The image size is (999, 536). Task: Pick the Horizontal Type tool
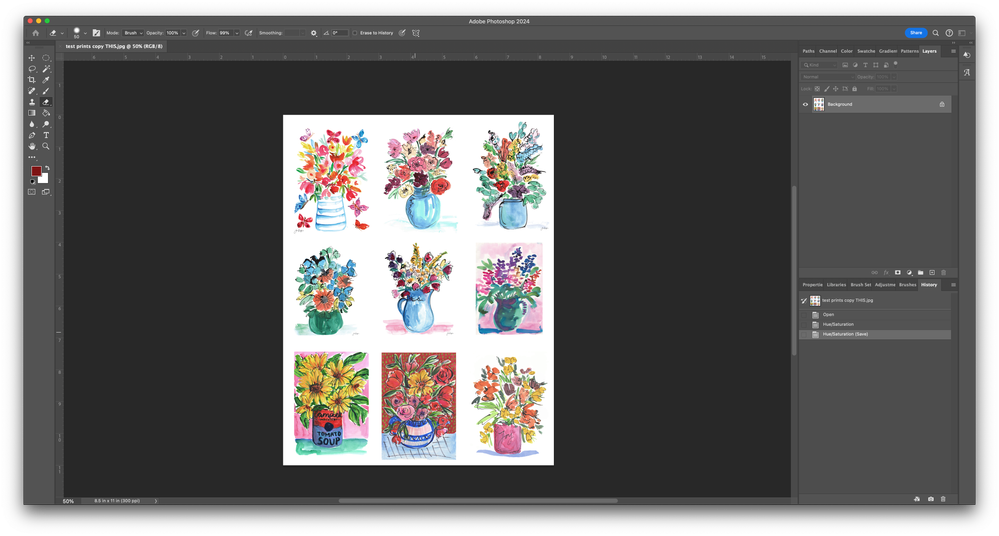click(46, 135)
